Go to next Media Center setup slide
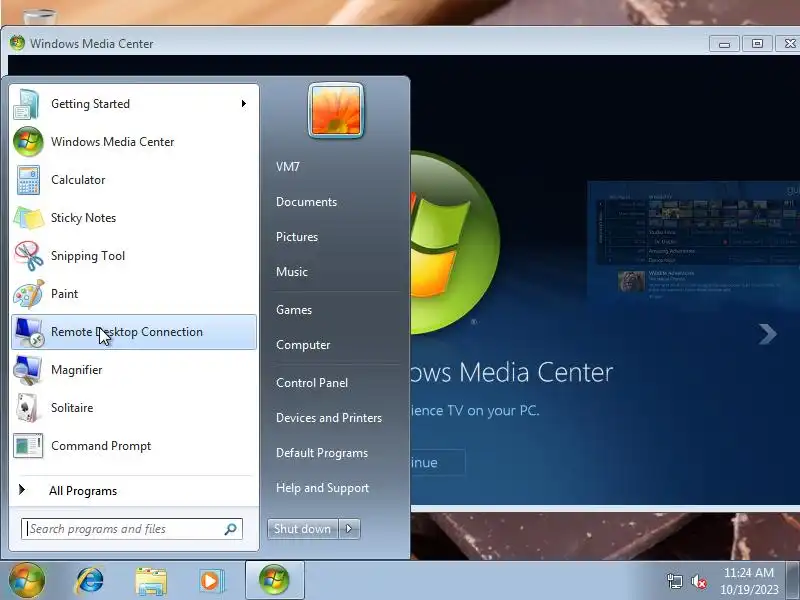 [x=767, y=334]
